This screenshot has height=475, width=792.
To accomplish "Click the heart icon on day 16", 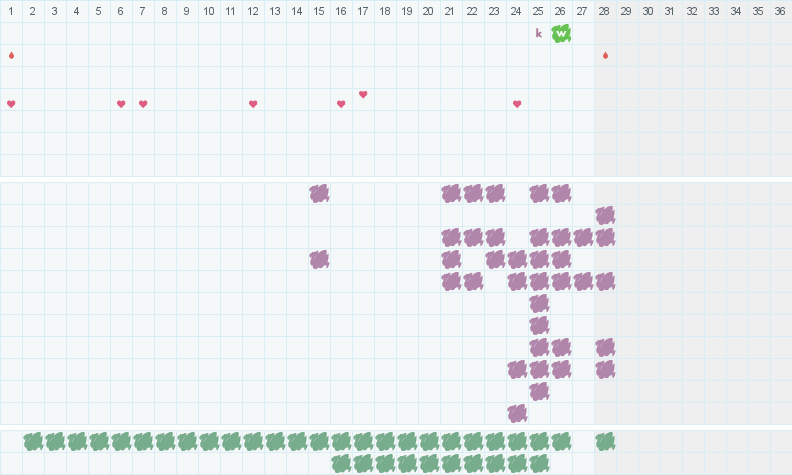I will 341,104.
